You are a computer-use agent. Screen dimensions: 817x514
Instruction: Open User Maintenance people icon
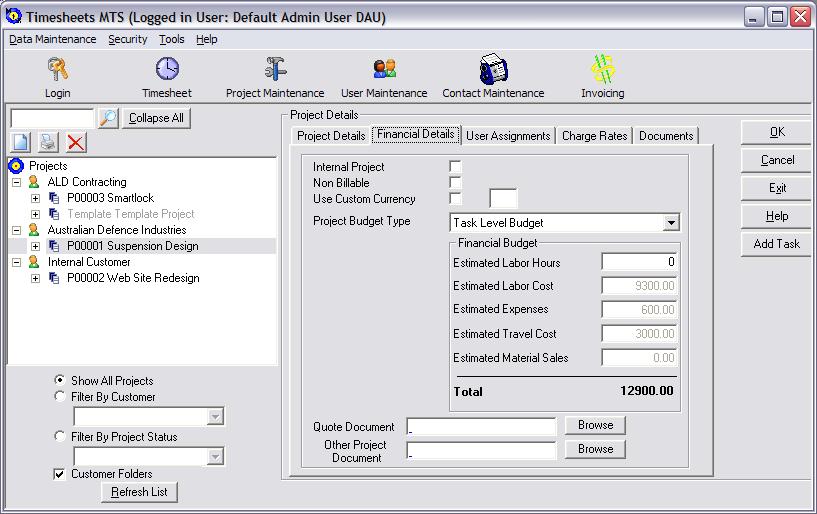coord(385,69)
